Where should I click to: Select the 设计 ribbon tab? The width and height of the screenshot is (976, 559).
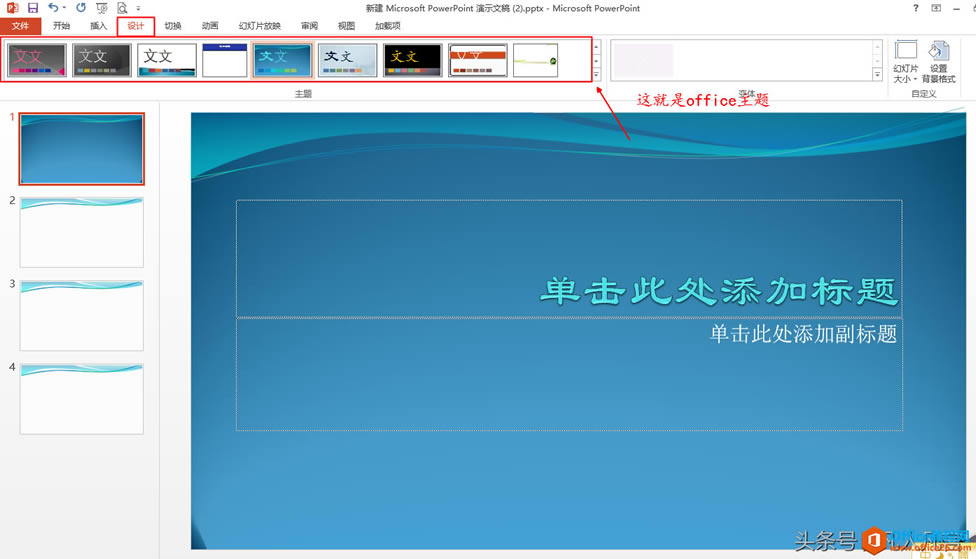(x=136, y=26)
